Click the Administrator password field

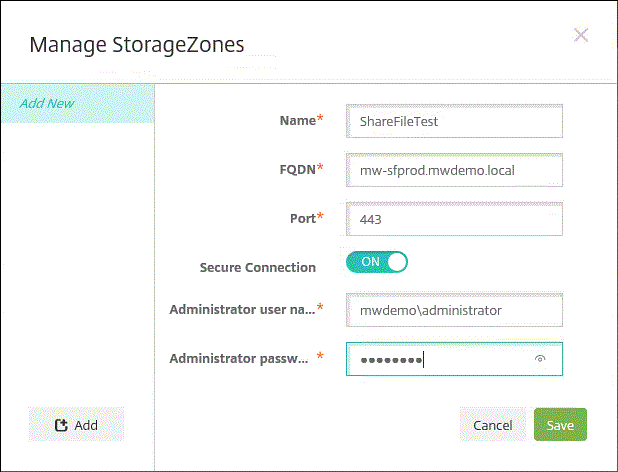tap(440, 358)
